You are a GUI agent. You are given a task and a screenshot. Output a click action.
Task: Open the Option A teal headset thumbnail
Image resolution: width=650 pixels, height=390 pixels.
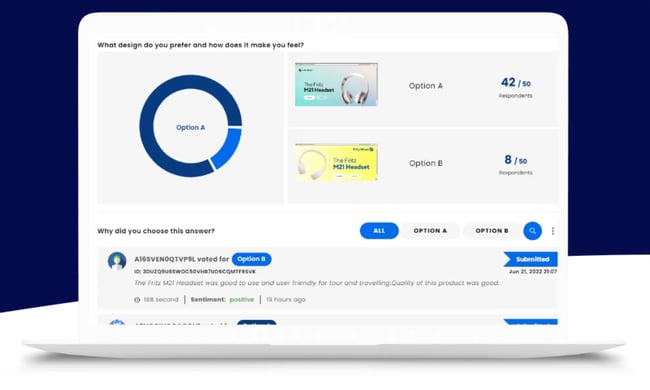[336, 85]
